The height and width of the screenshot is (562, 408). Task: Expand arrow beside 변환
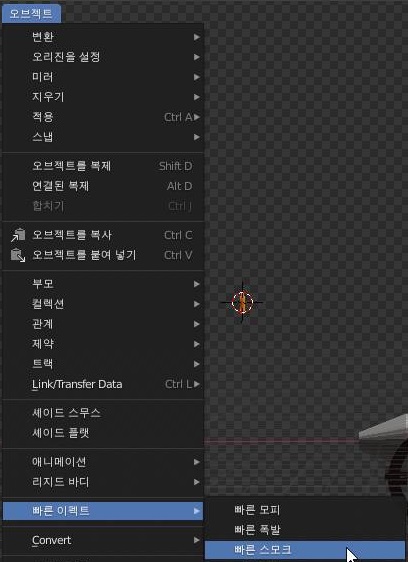tap(196, 37)
